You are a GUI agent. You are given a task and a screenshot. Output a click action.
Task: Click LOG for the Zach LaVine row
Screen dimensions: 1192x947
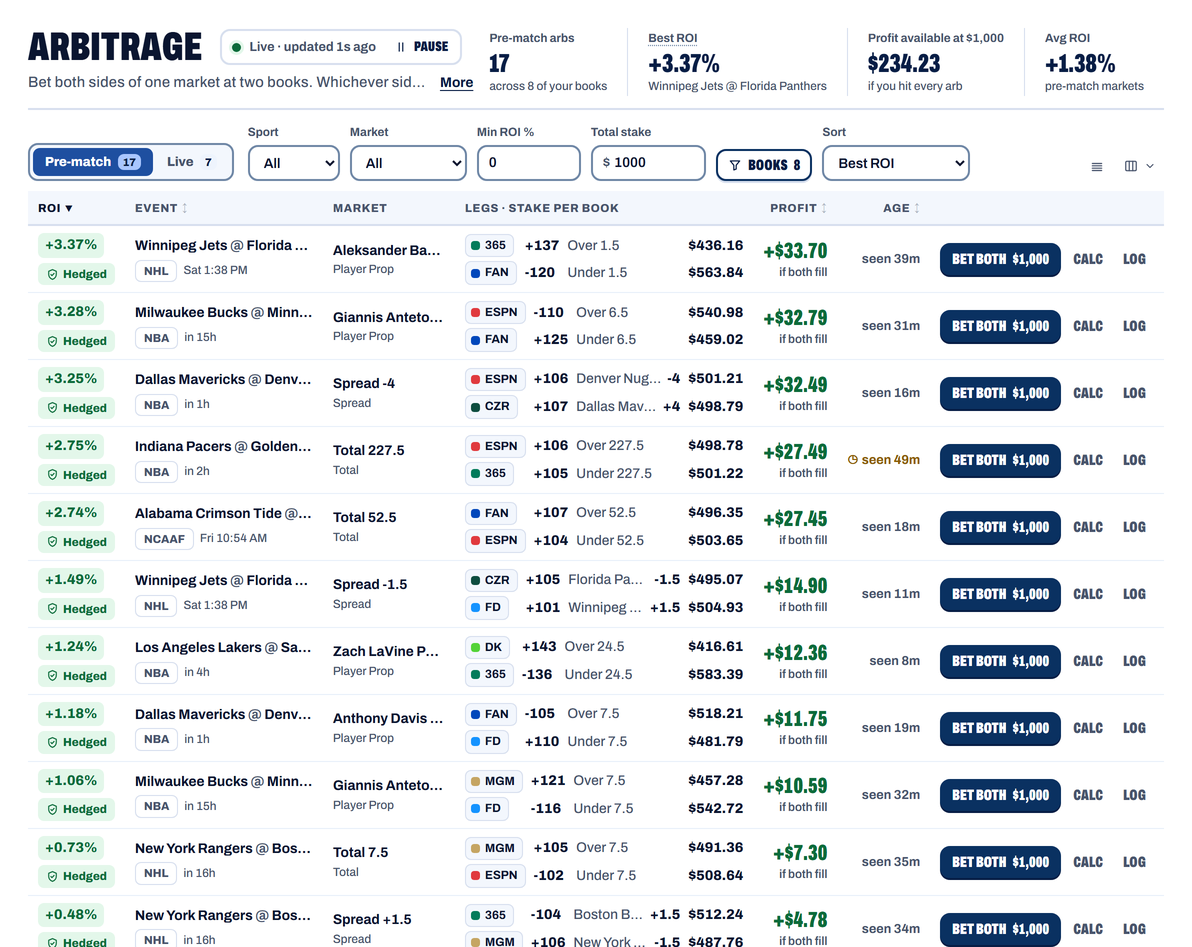[x=1133, y=661]
